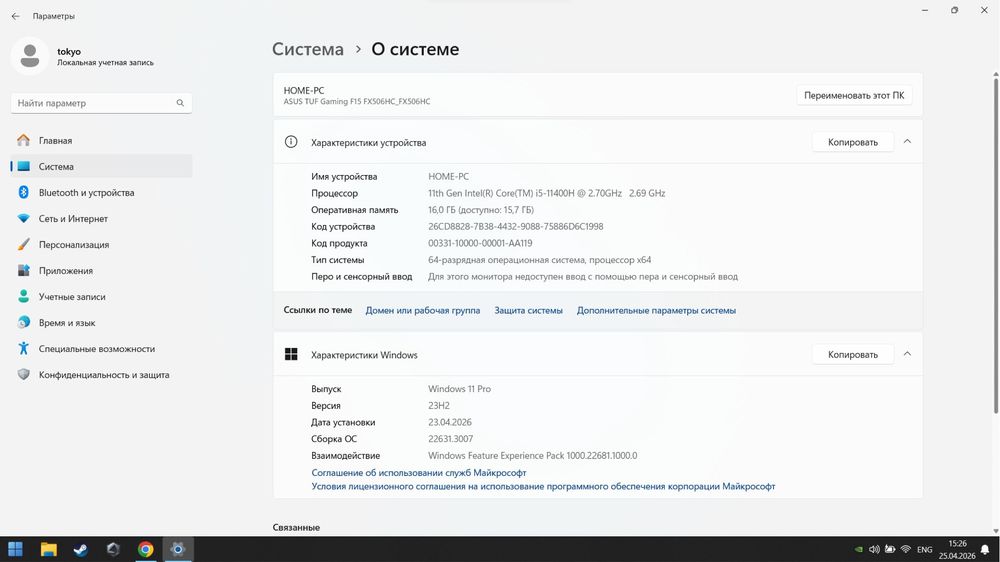This screenshot has width=1000, height=562.
Task: Select the version value 23H2
Action: tap(439, 406)
